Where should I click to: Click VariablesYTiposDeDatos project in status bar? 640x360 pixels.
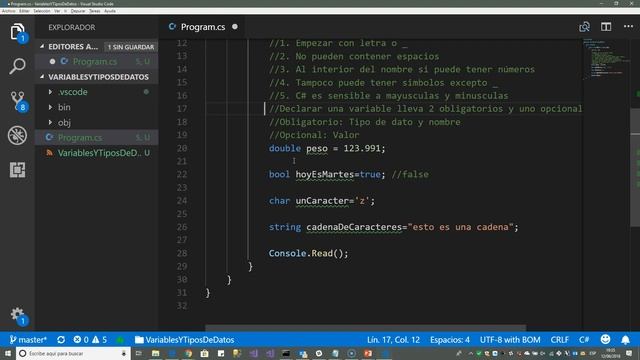pyautogui.click(x=184, y=340)
